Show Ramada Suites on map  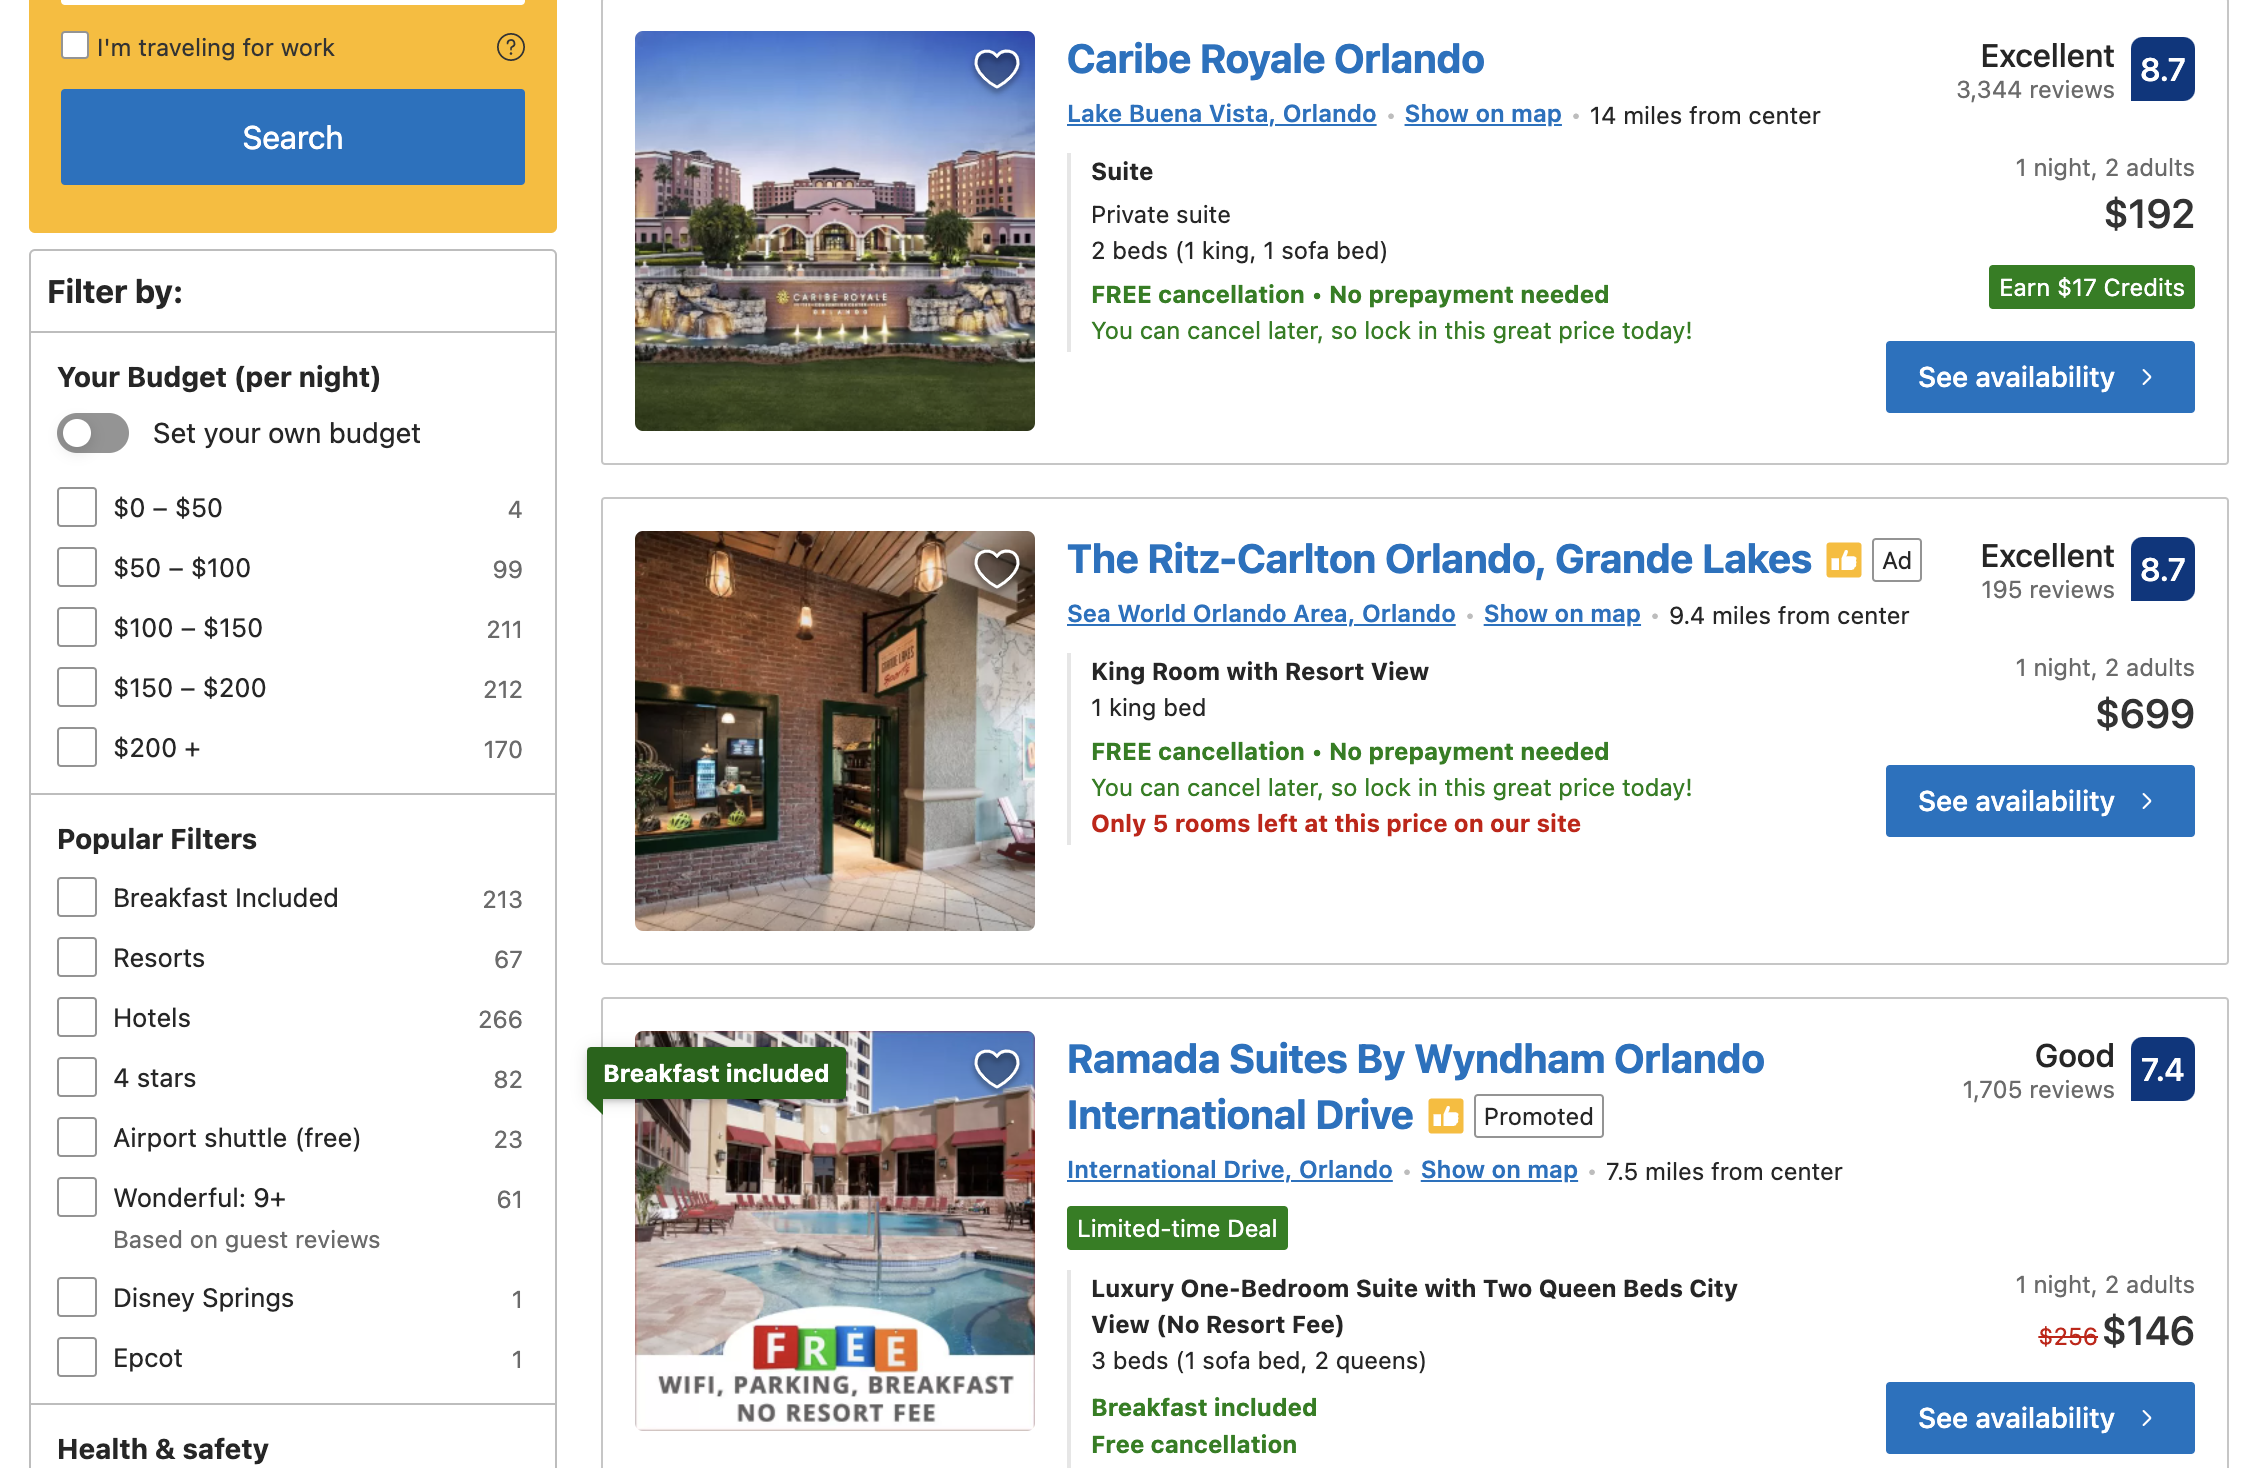click(x=1498, y=1170)
